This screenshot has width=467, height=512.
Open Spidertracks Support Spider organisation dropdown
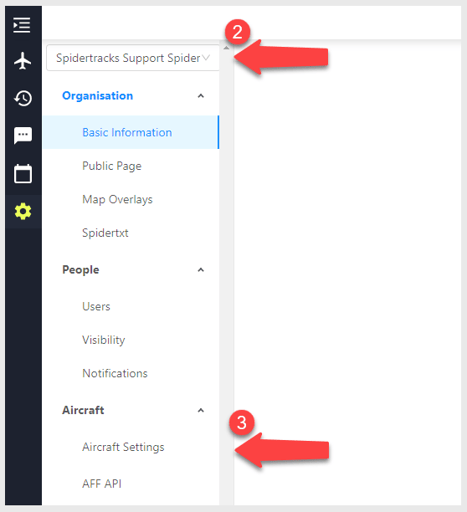coord(133,58)
